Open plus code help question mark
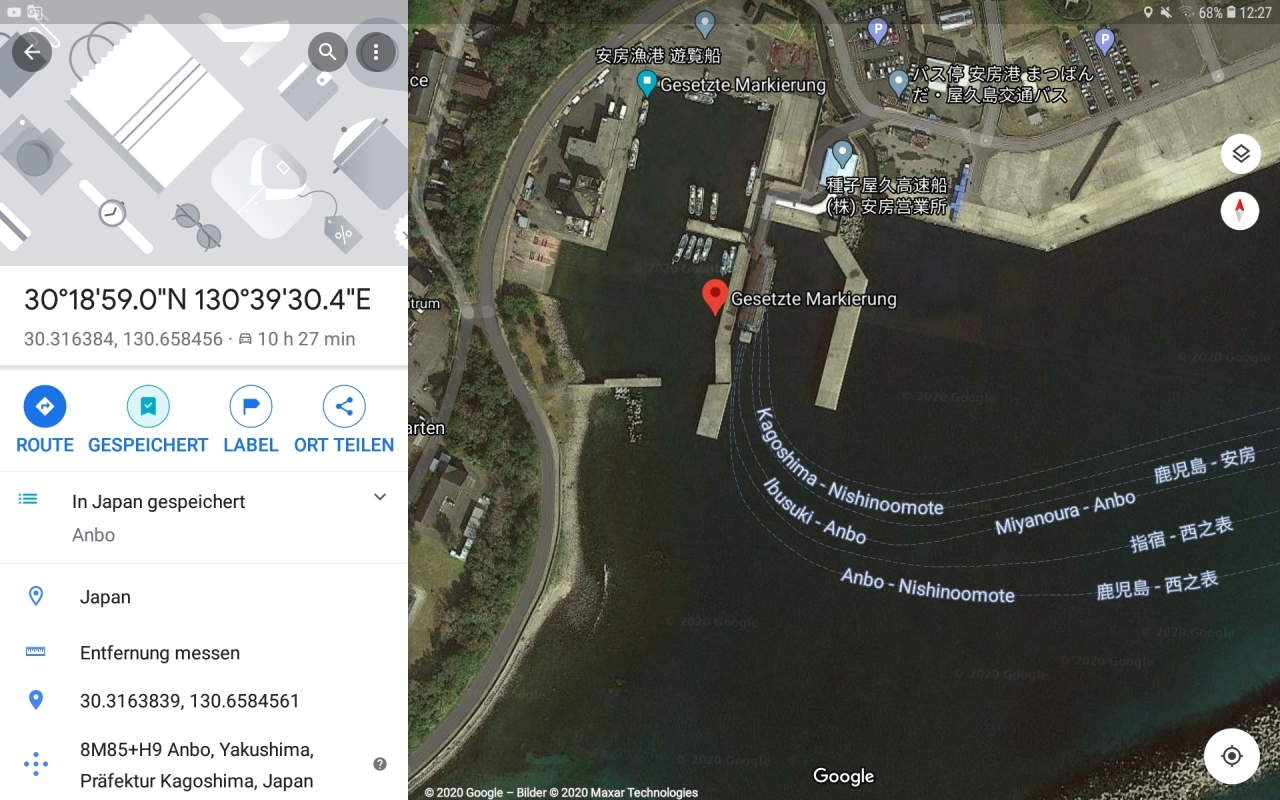Screen dimensions: 1280x800 click(380, 764)
